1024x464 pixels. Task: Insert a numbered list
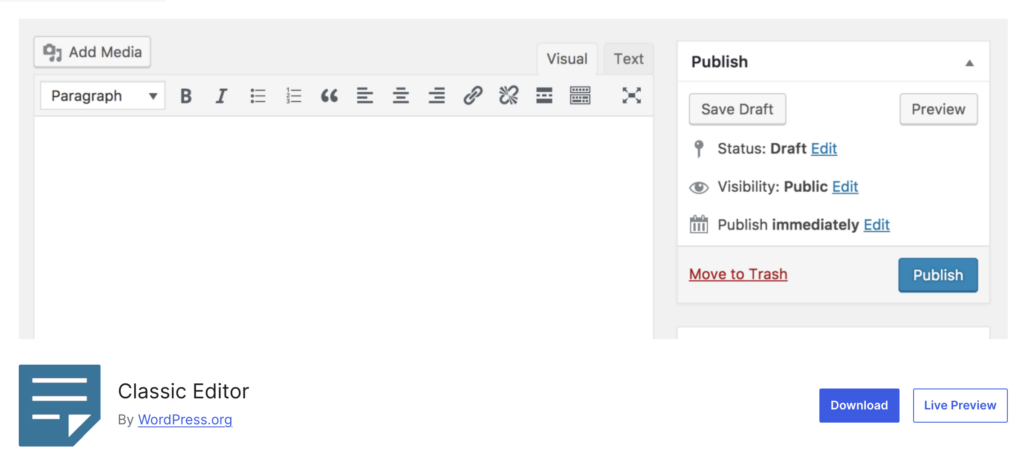294,96
